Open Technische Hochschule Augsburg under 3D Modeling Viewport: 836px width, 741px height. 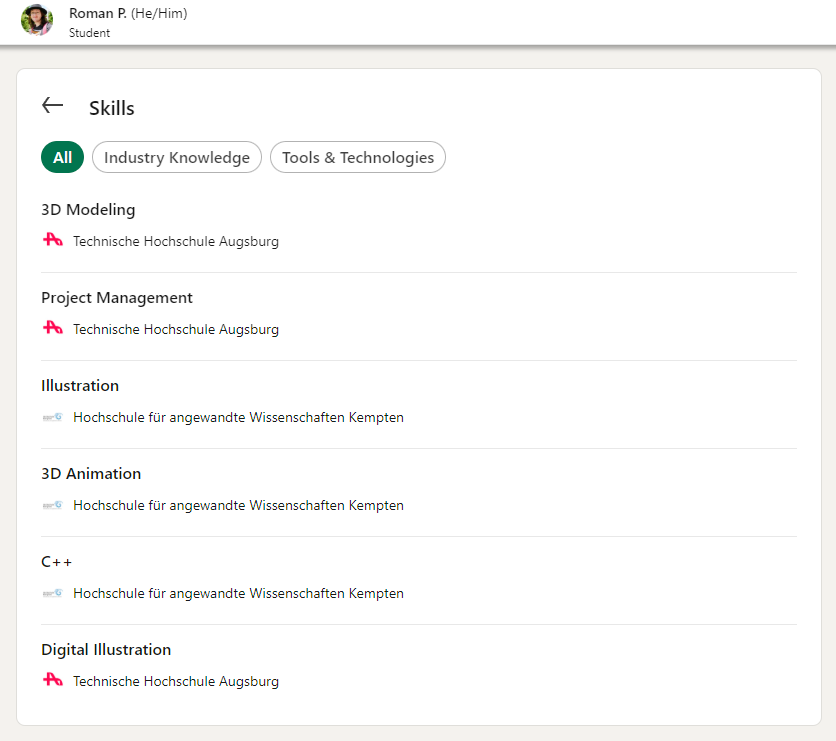176,241
